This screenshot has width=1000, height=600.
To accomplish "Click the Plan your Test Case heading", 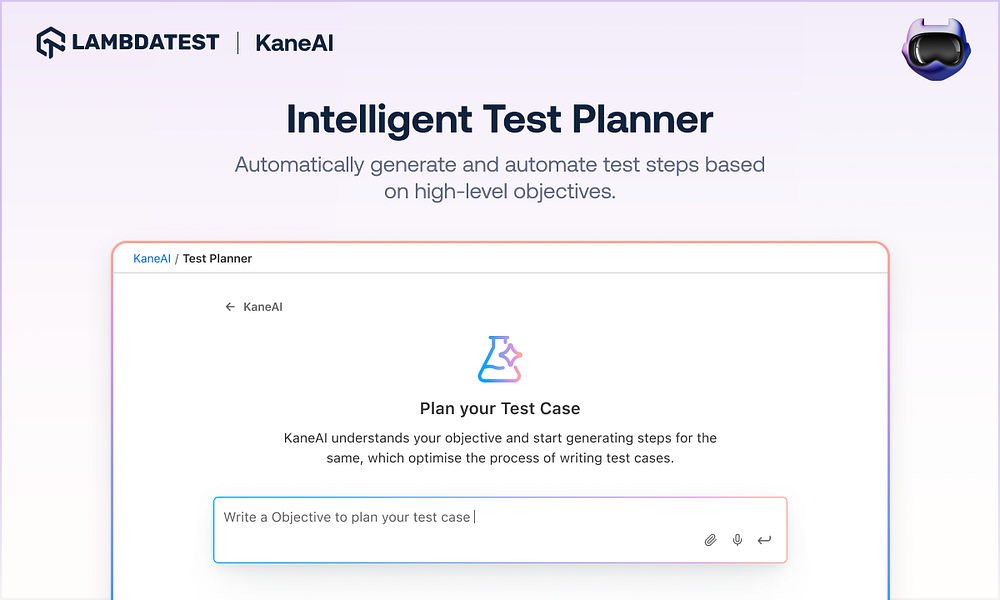I will [500, 408].
